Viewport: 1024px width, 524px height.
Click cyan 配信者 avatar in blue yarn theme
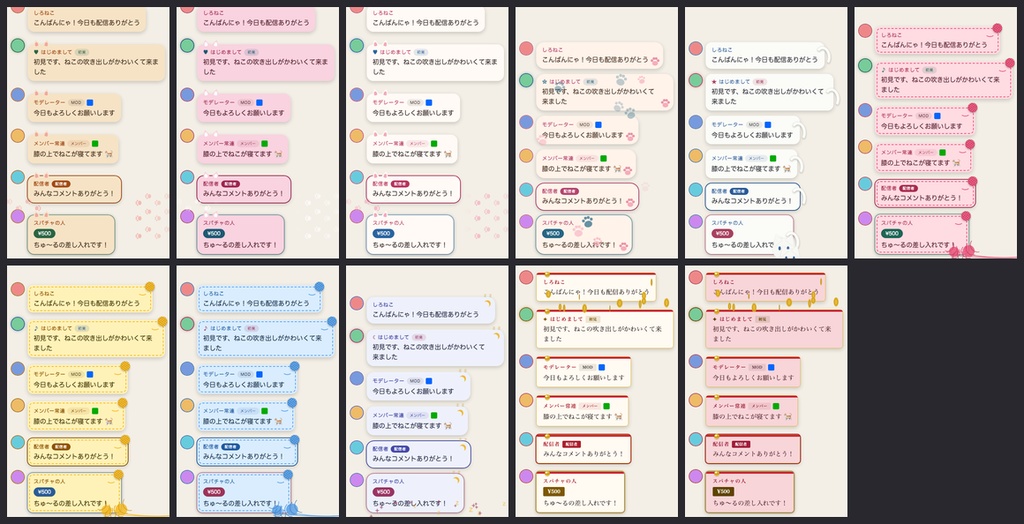(187, 442)
